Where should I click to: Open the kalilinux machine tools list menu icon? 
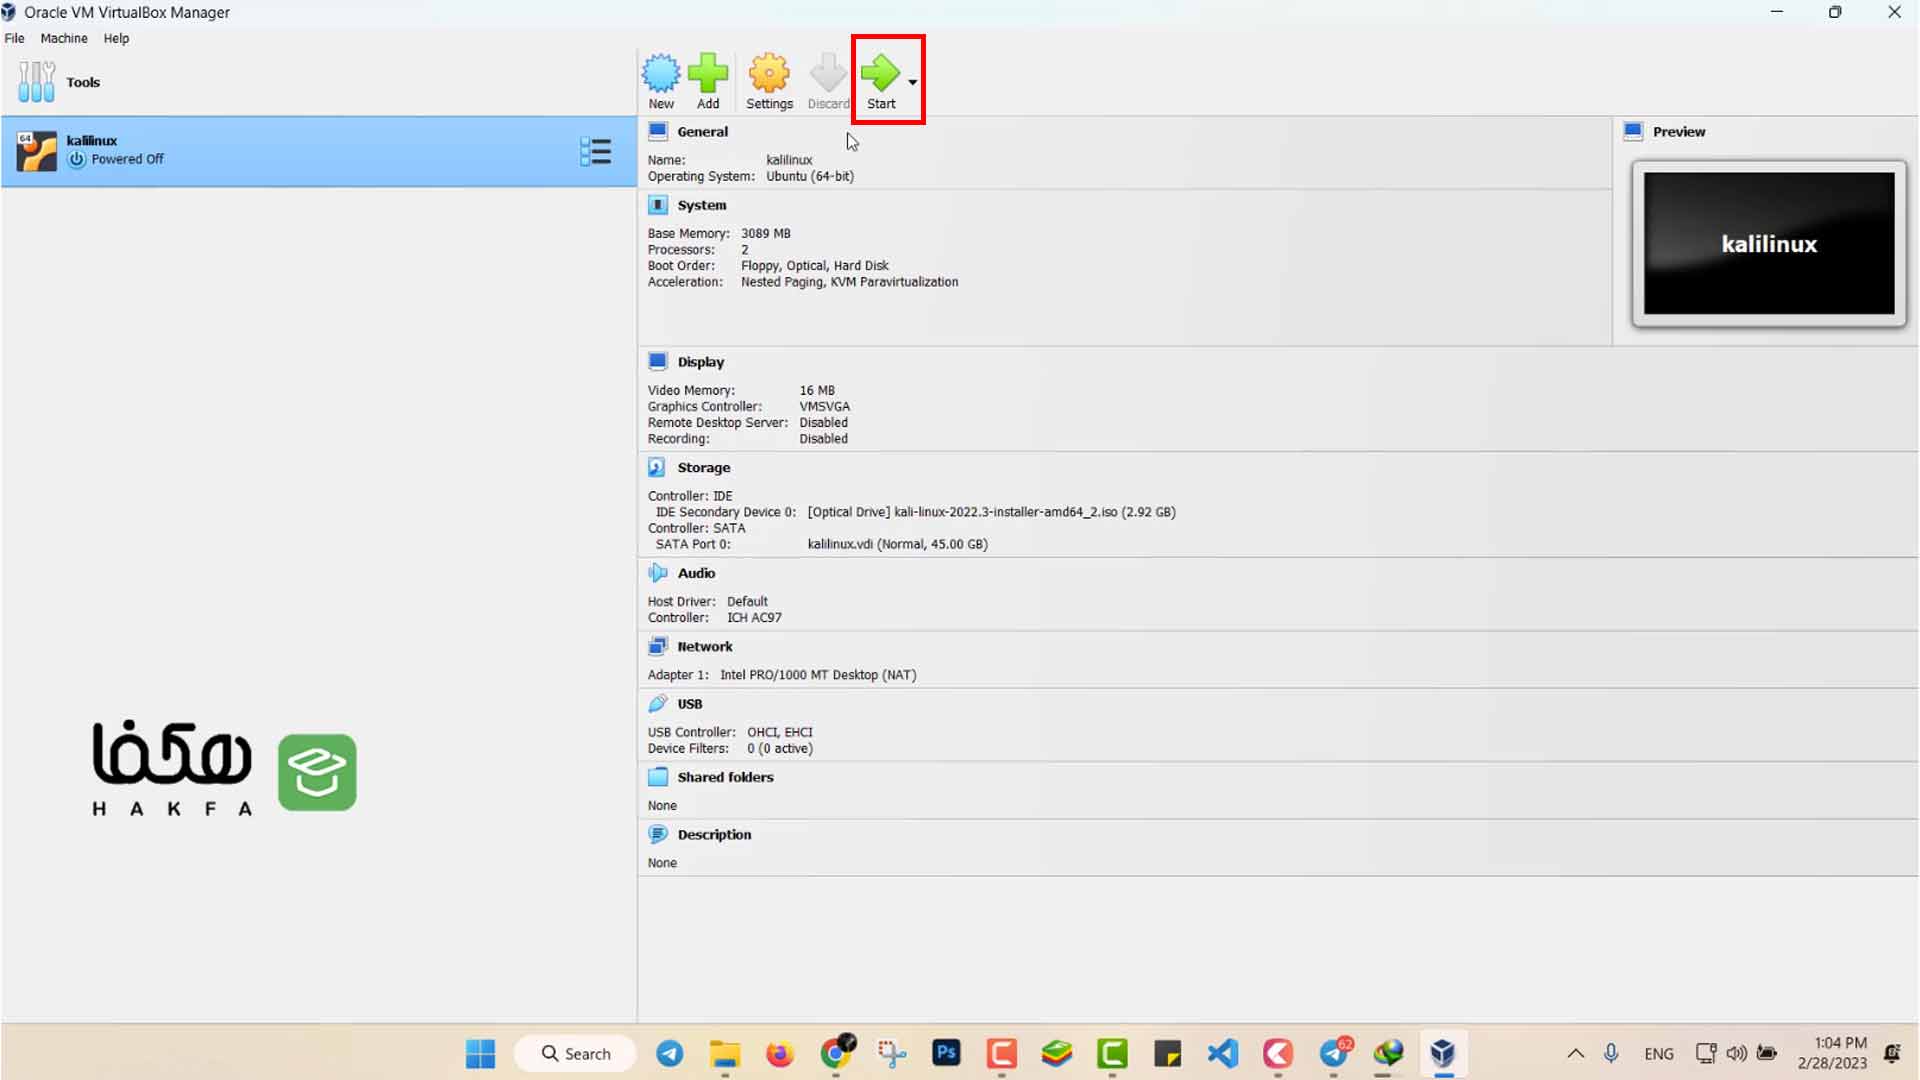[595, 152]
